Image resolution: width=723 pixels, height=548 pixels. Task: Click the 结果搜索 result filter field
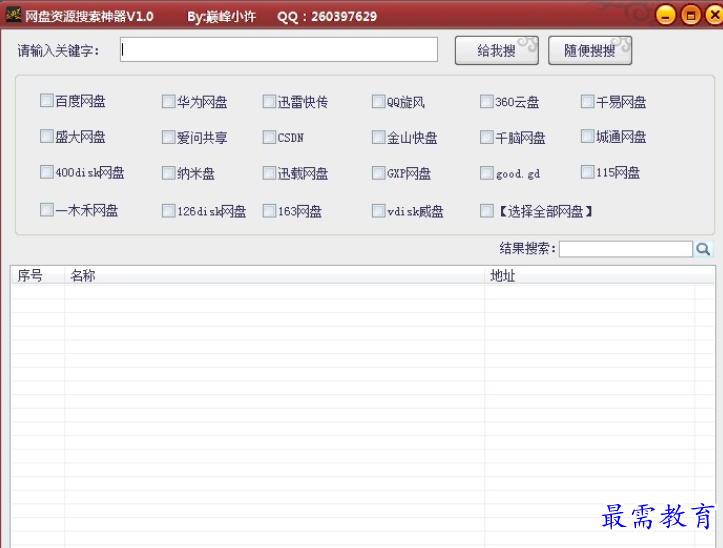click(626, 249)
